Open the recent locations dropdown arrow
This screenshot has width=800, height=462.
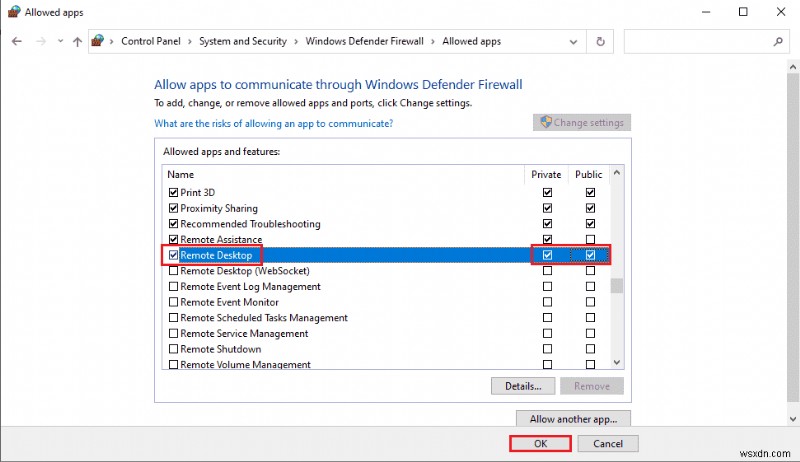click(x=59, y=42)
